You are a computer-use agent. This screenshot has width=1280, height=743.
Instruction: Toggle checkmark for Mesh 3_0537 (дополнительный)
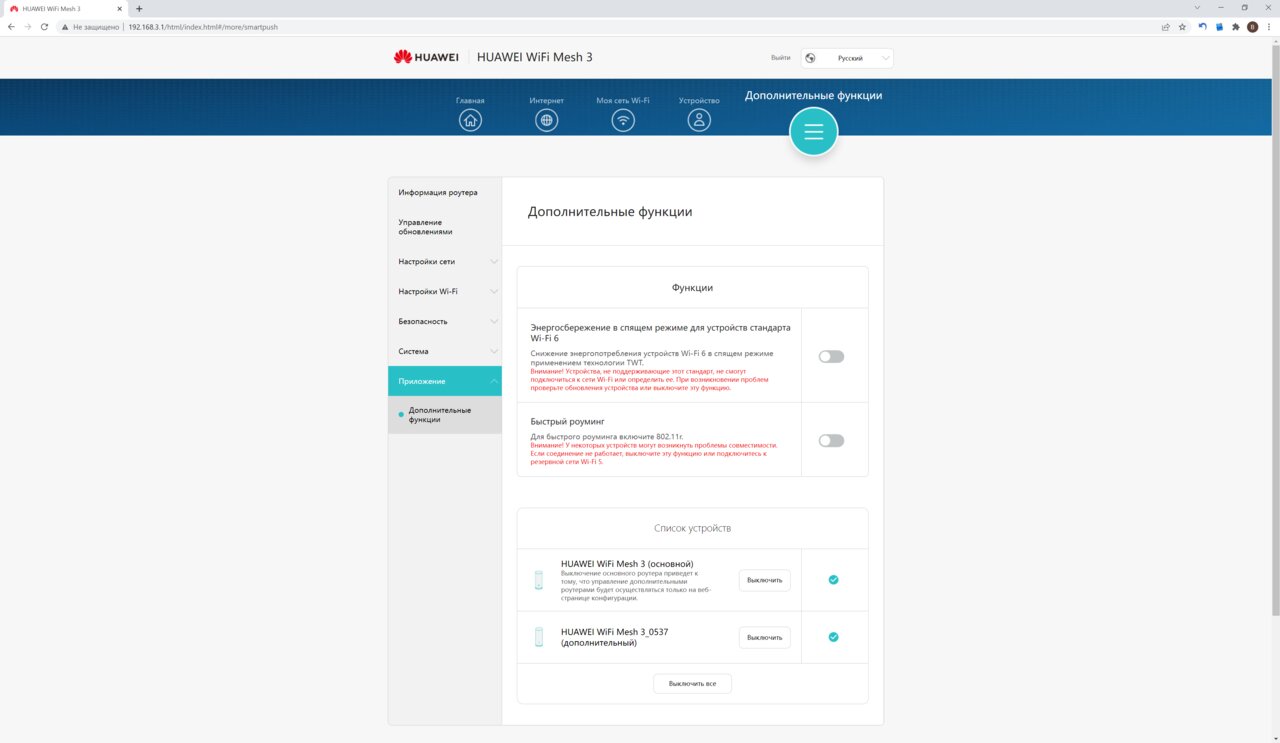833,637
